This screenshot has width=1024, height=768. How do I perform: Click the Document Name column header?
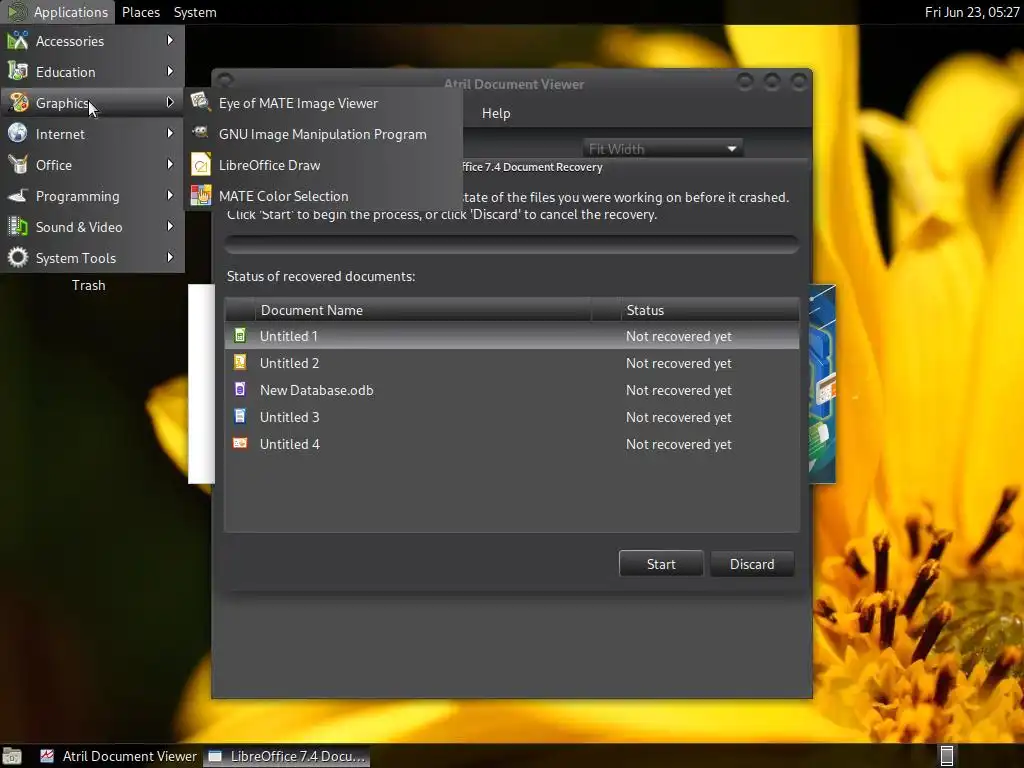coord(423,310)
